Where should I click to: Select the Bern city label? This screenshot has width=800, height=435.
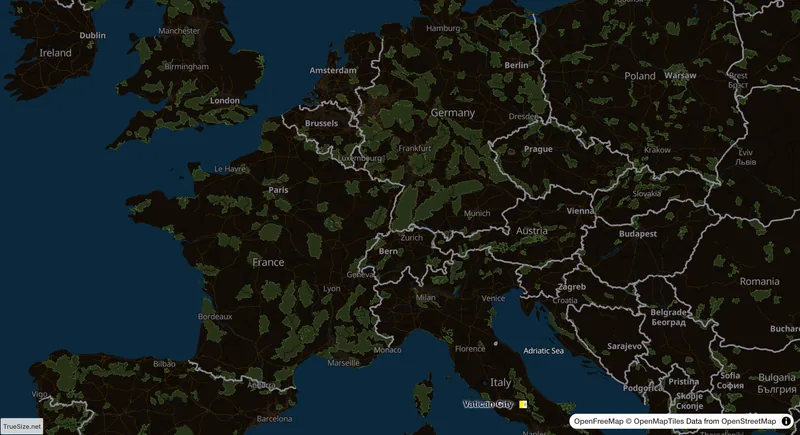point(388,251)
